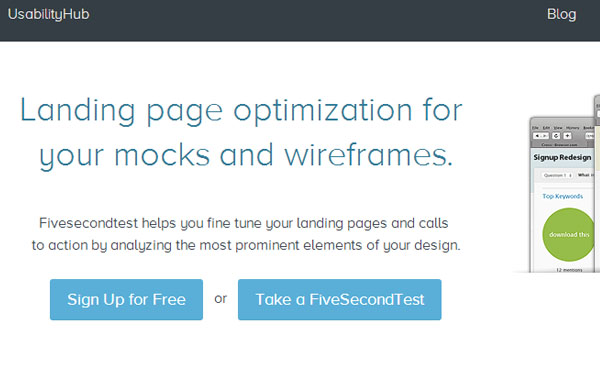600x370 pixels.
Task: Click the Landing page optimization headline
Action: (x=241, y=133)
